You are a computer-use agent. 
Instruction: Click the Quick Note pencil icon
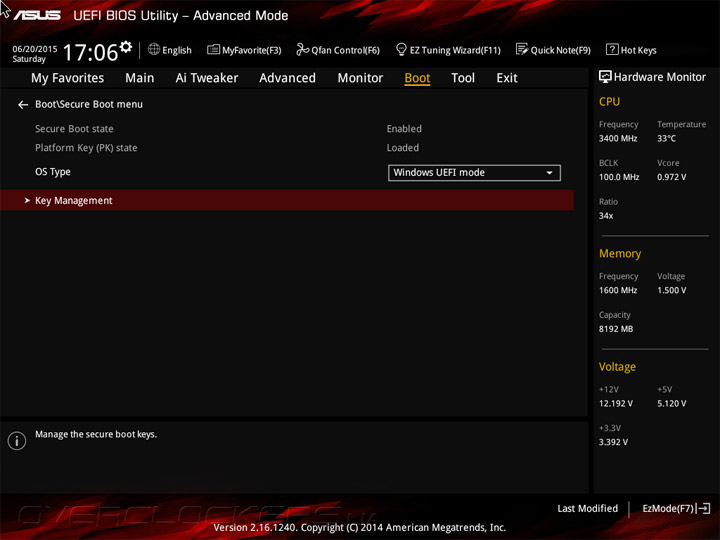522,49
